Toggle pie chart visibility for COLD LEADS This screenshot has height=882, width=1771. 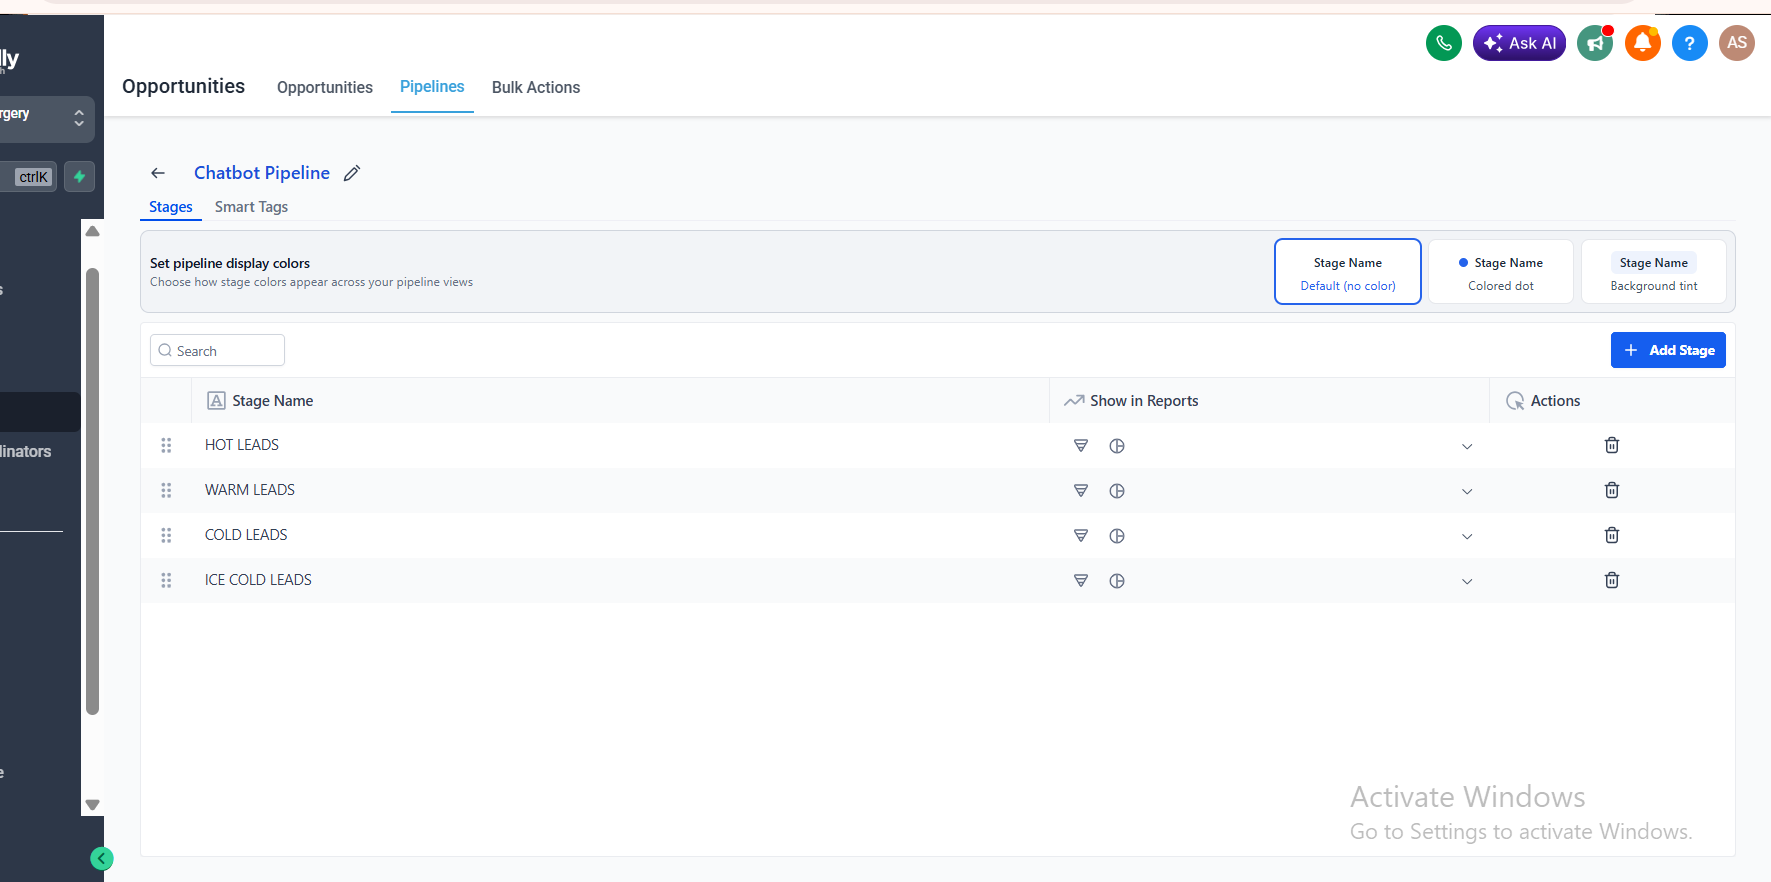[x=1117, y=536]
